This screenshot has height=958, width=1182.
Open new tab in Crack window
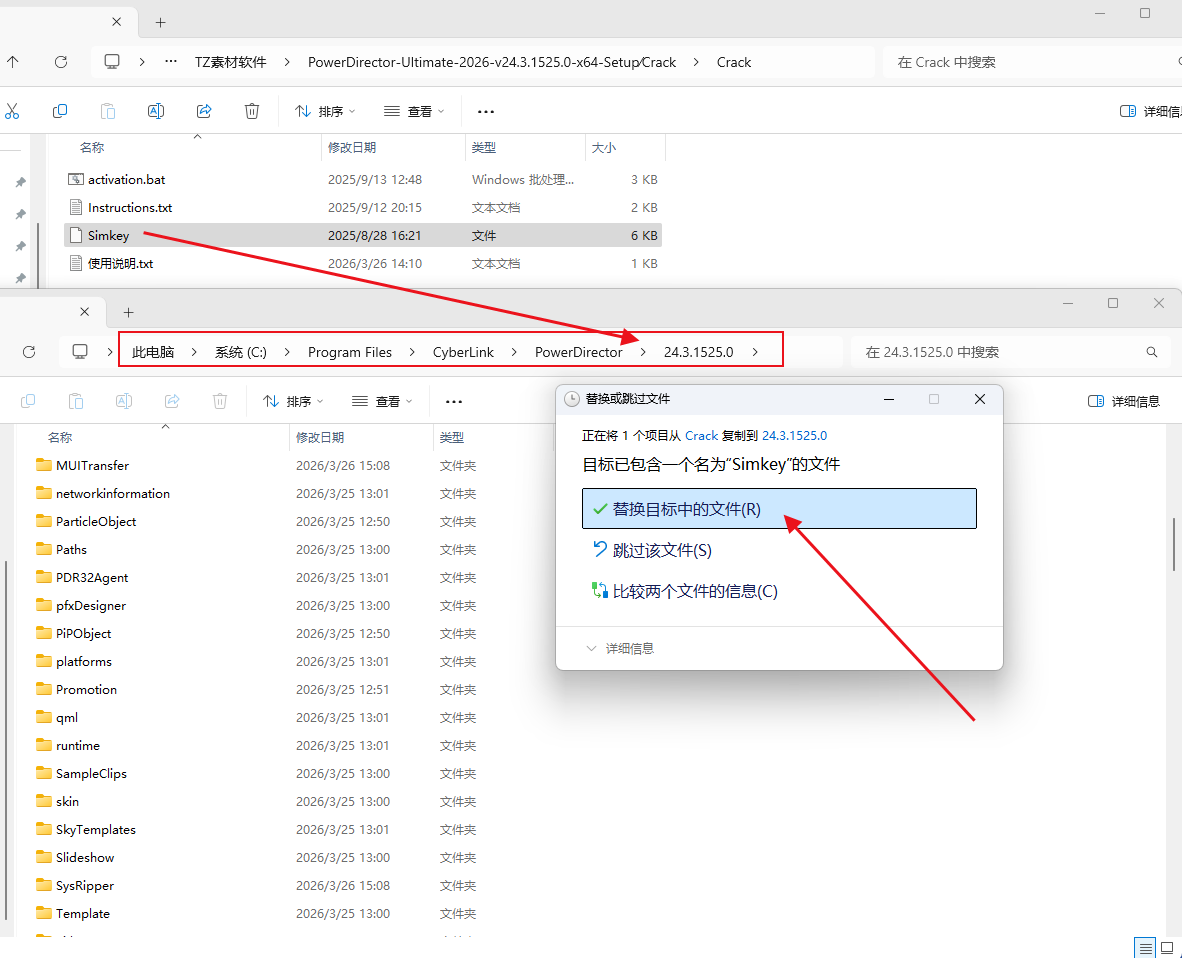click(x=160, y=23)
